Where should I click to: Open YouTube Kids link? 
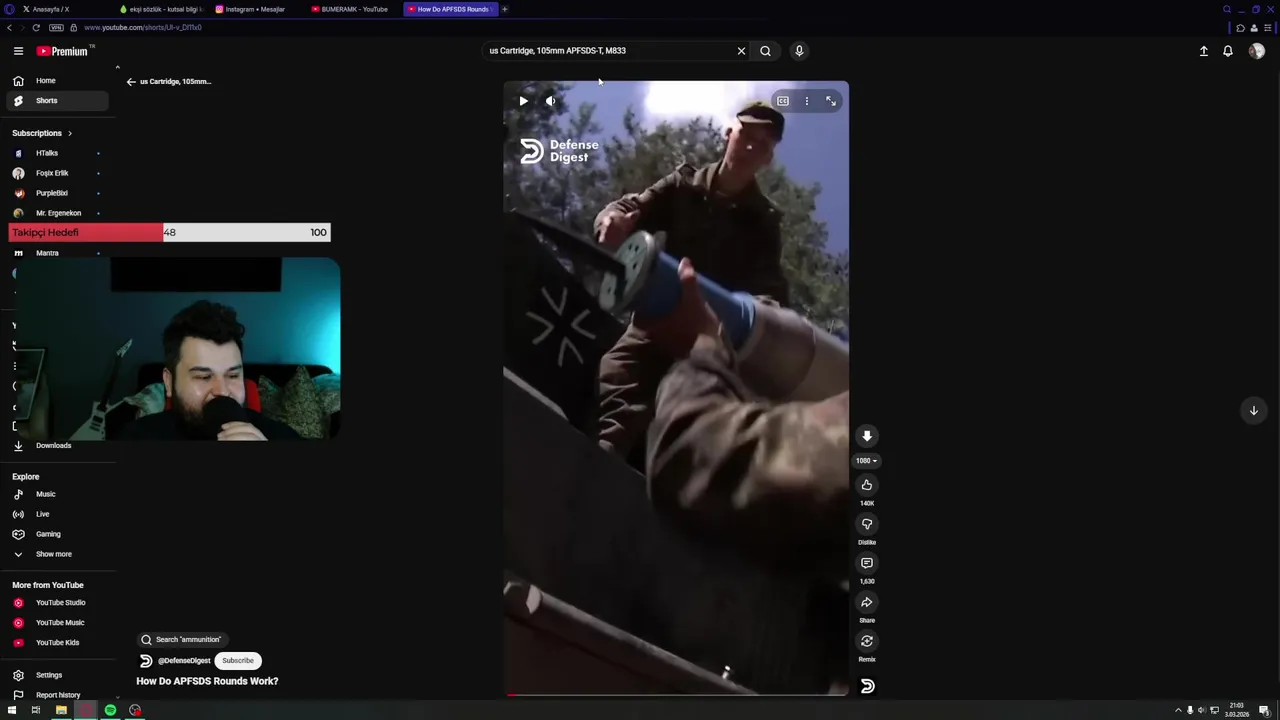[x=58, y=643]
